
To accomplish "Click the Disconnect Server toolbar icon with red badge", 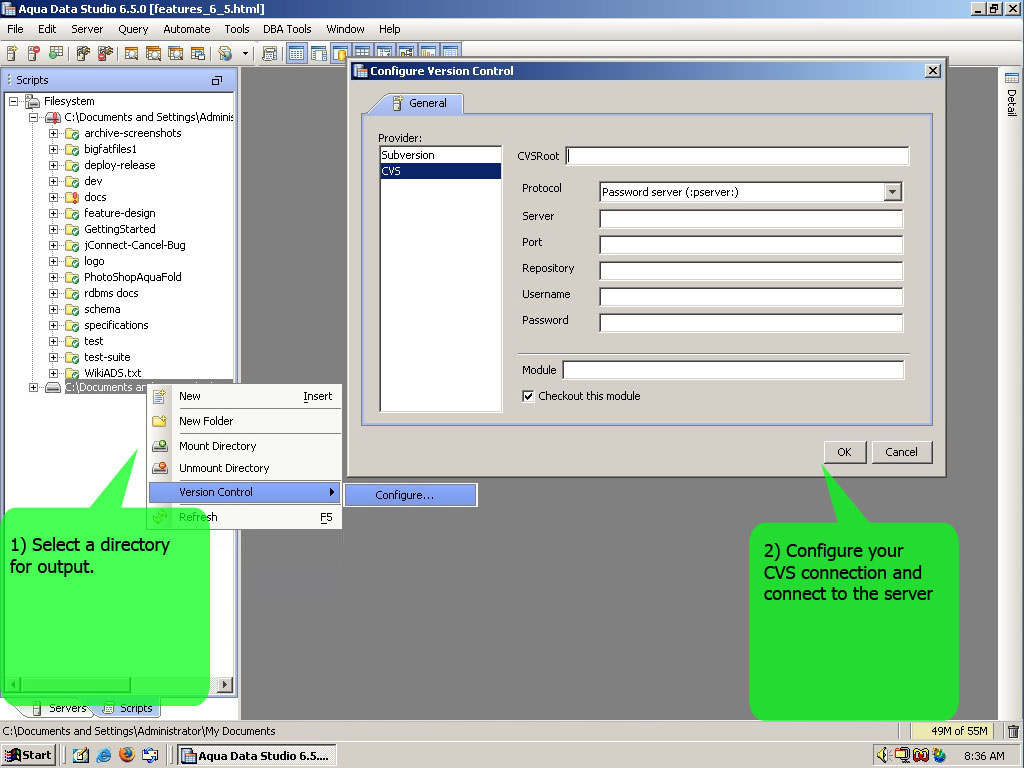I will tap(104, 53).
